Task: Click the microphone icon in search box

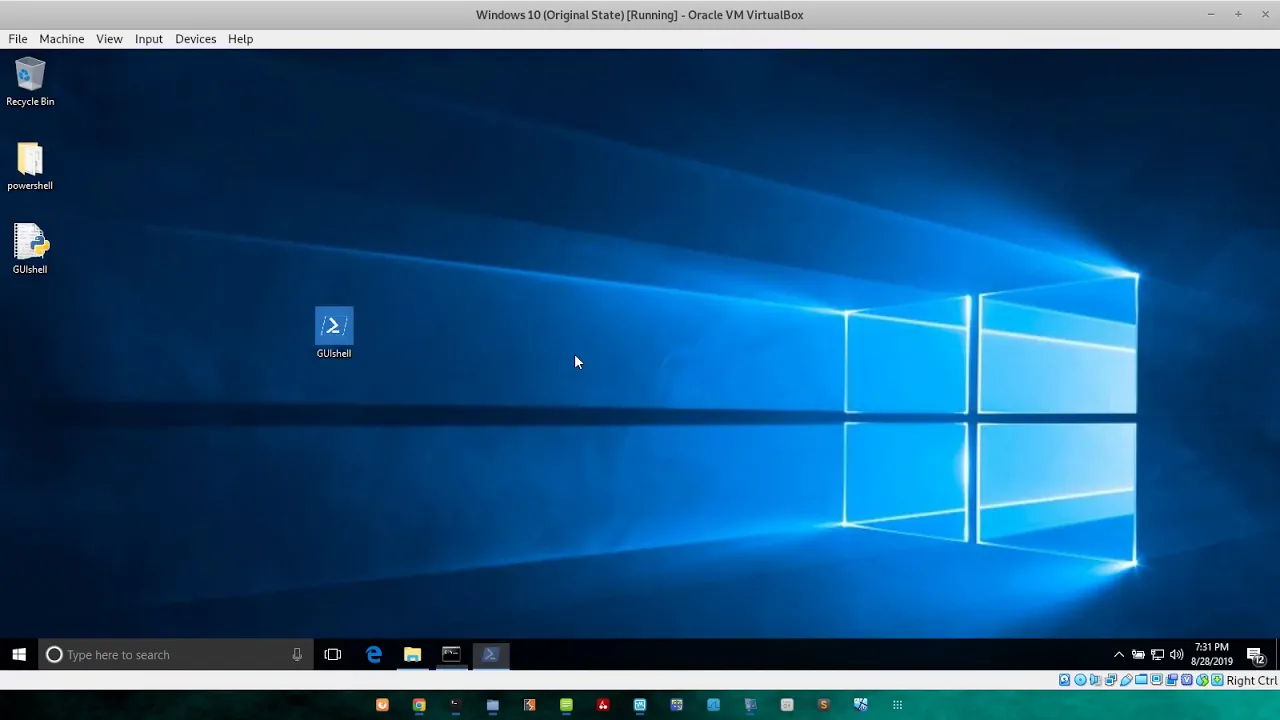Action: pyautogui.click(x=297, y=655)
